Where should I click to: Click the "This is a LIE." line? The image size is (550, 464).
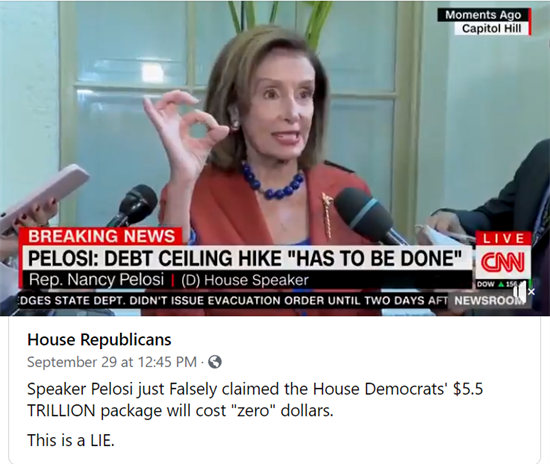71,440
